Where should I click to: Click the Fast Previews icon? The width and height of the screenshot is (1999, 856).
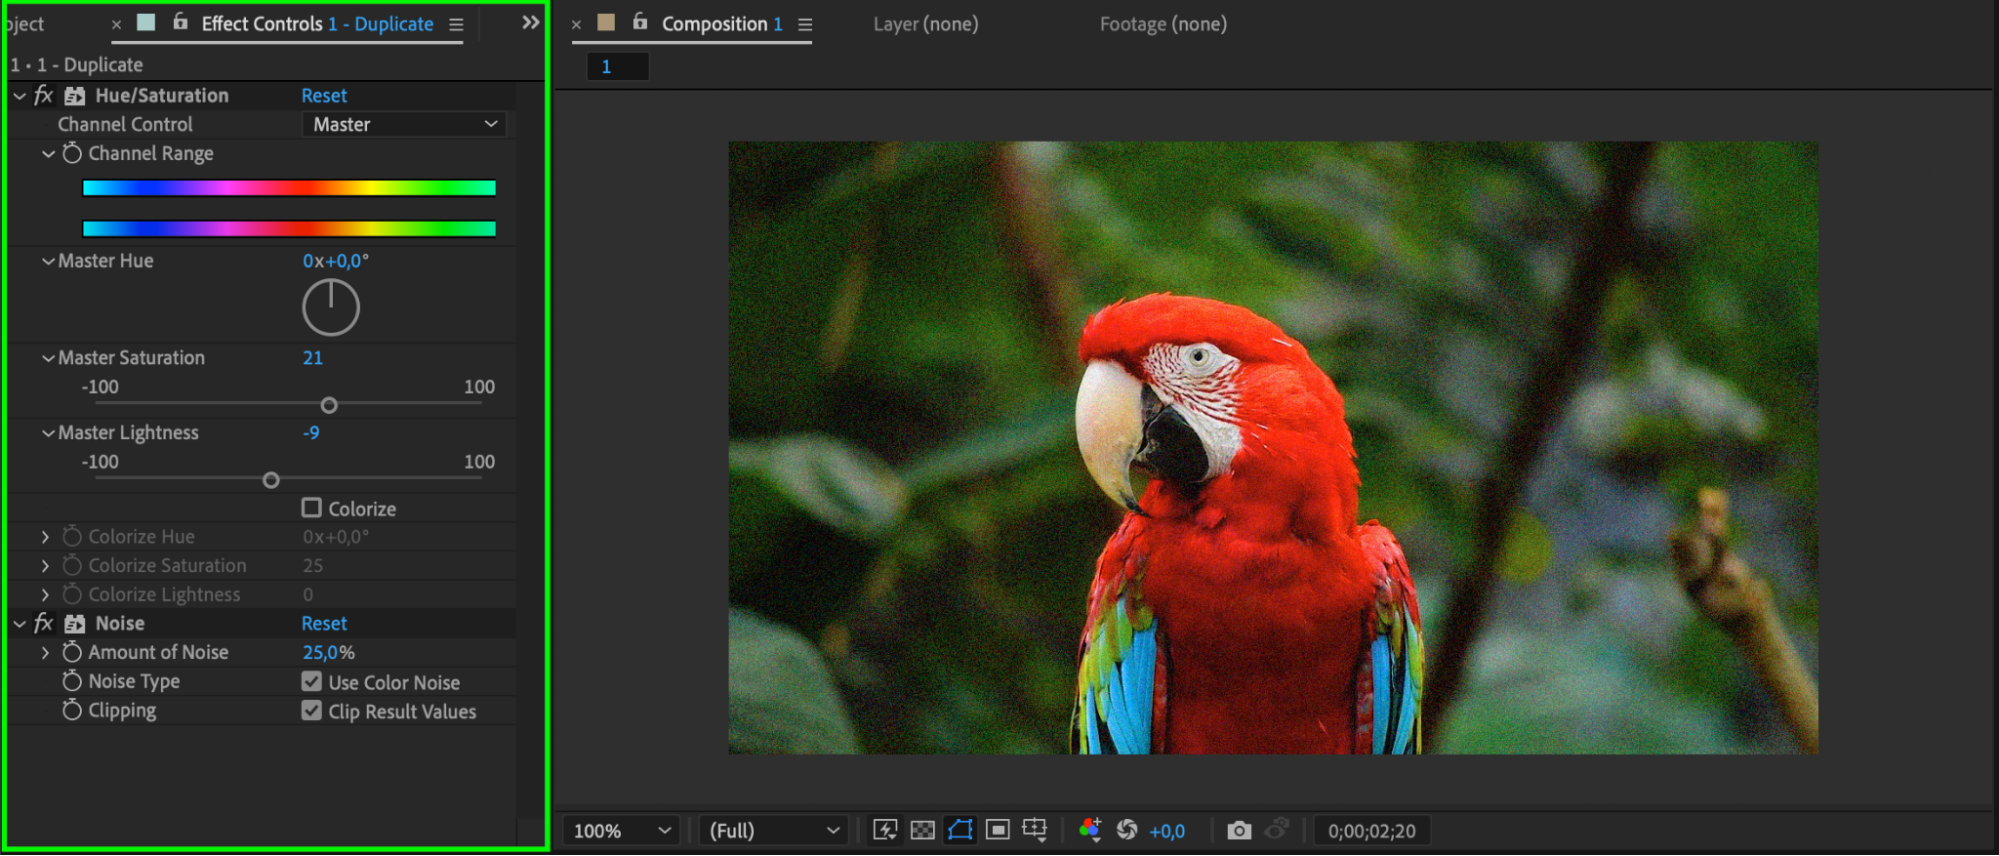(885, 830)
